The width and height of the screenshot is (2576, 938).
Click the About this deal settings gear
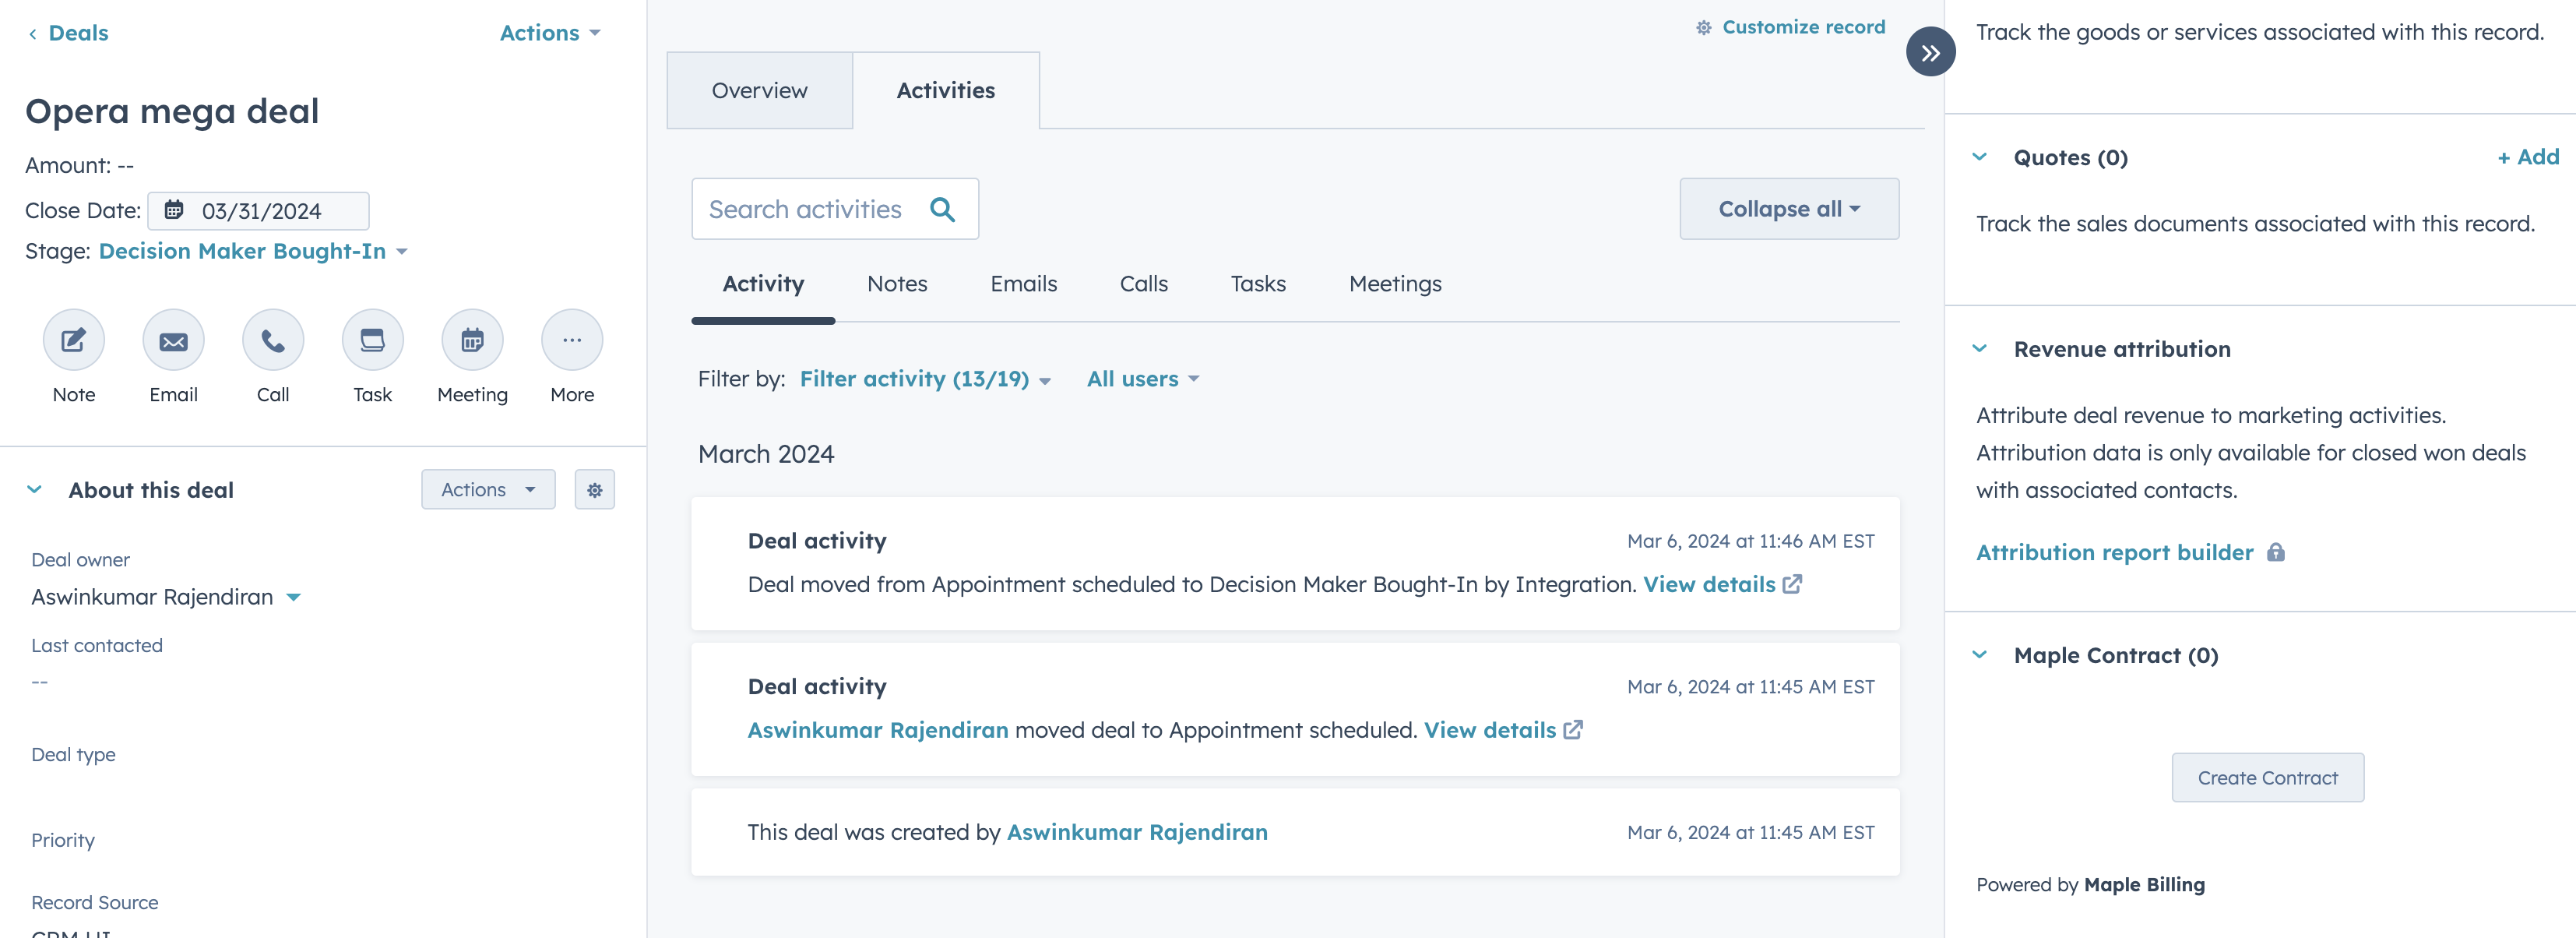594,490
